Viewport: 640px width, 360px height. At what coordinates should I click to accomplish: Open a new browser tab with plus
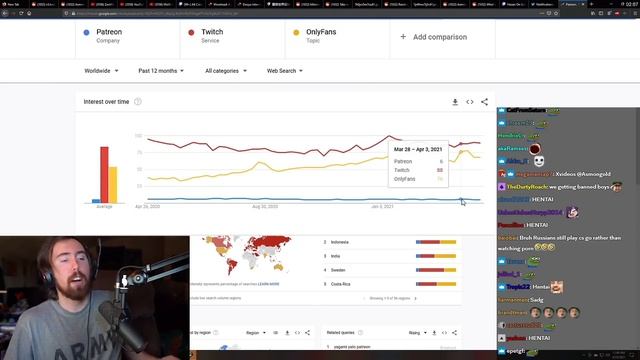pyautogui.click(x=591, y=4)
